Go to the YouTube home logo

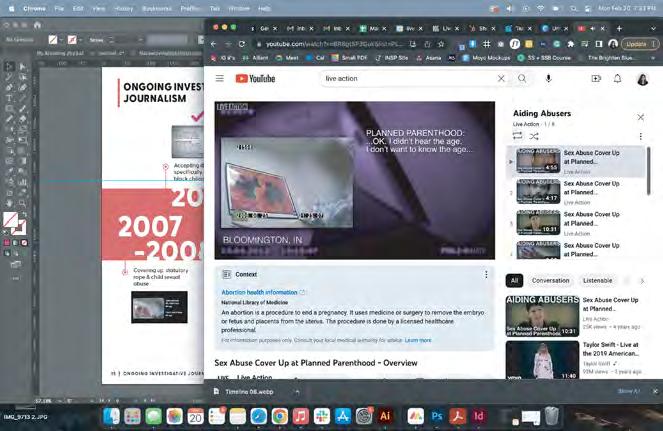pyautogui.click(x=255, y=78)
